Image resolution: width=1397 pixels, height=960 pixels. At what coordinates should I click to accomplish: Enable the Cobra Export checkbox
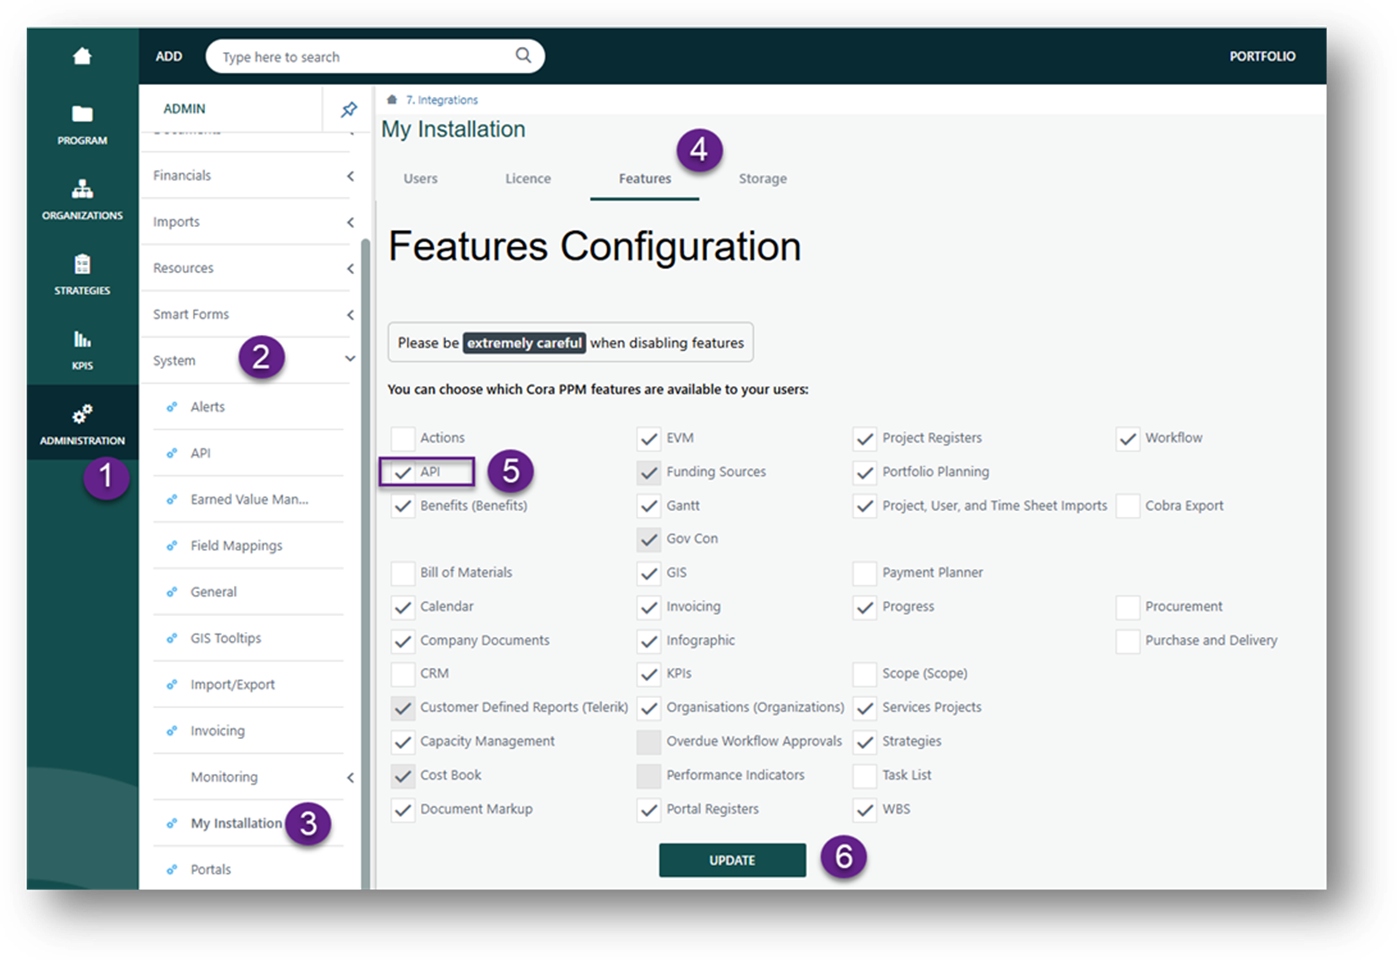pos(1128,506)
